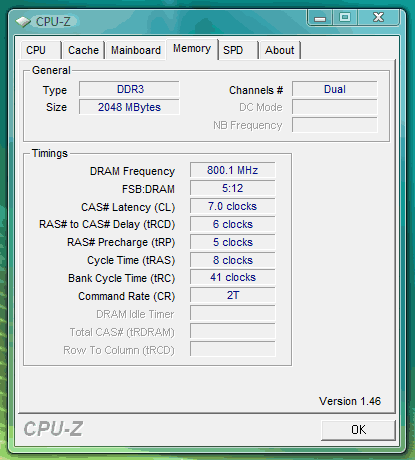Screen dimensions: 415x460
Task: Click the RAS# Precharge (tRP) label
Action: pyautogui.click(x=121, y=243)
